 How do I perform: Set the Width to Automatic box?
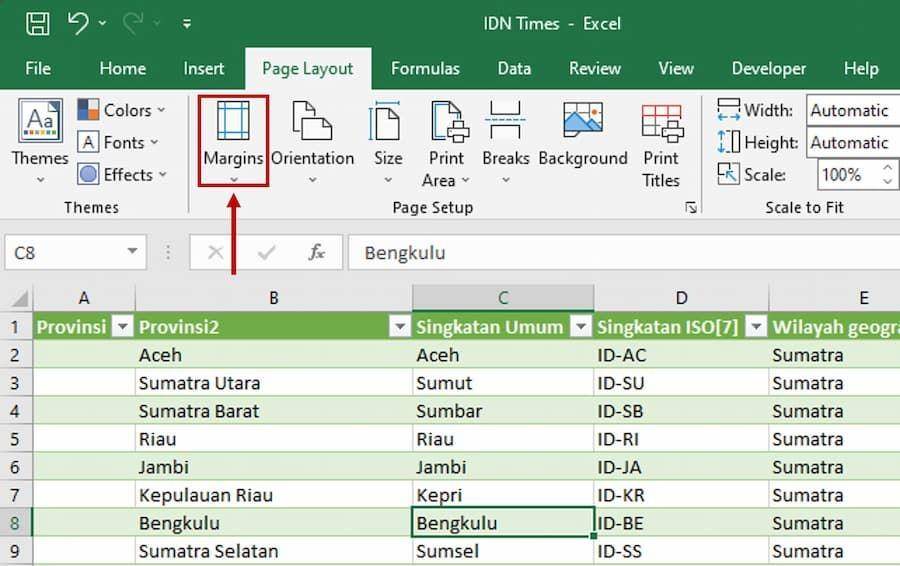[x=853, y=110]
